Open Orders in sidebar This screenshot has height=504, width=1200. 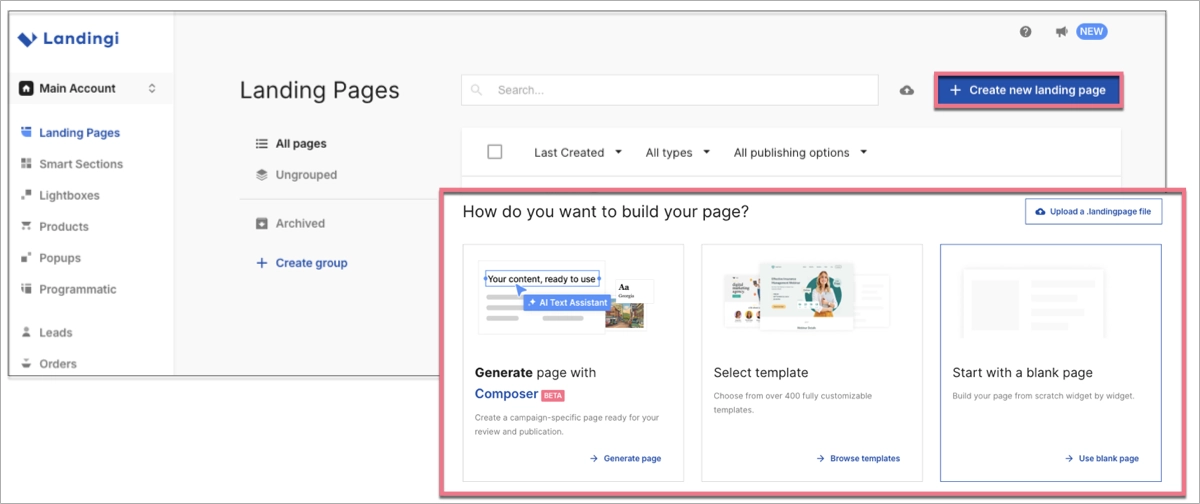click(x=57, y=364)
